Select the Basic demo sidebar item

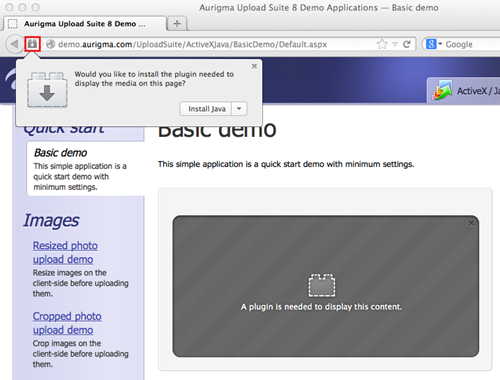click(86, 169)
